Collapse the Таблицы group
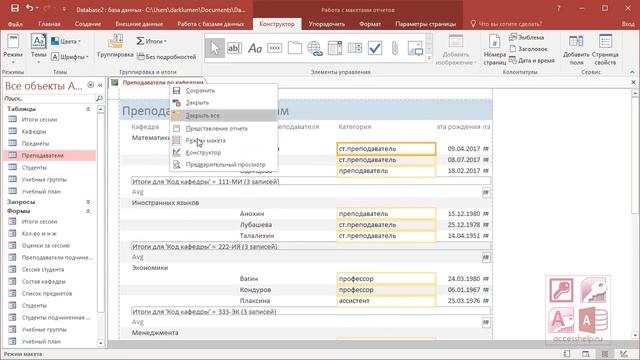The height and width of the screenshot is (360, 640). tap(88, 109)
